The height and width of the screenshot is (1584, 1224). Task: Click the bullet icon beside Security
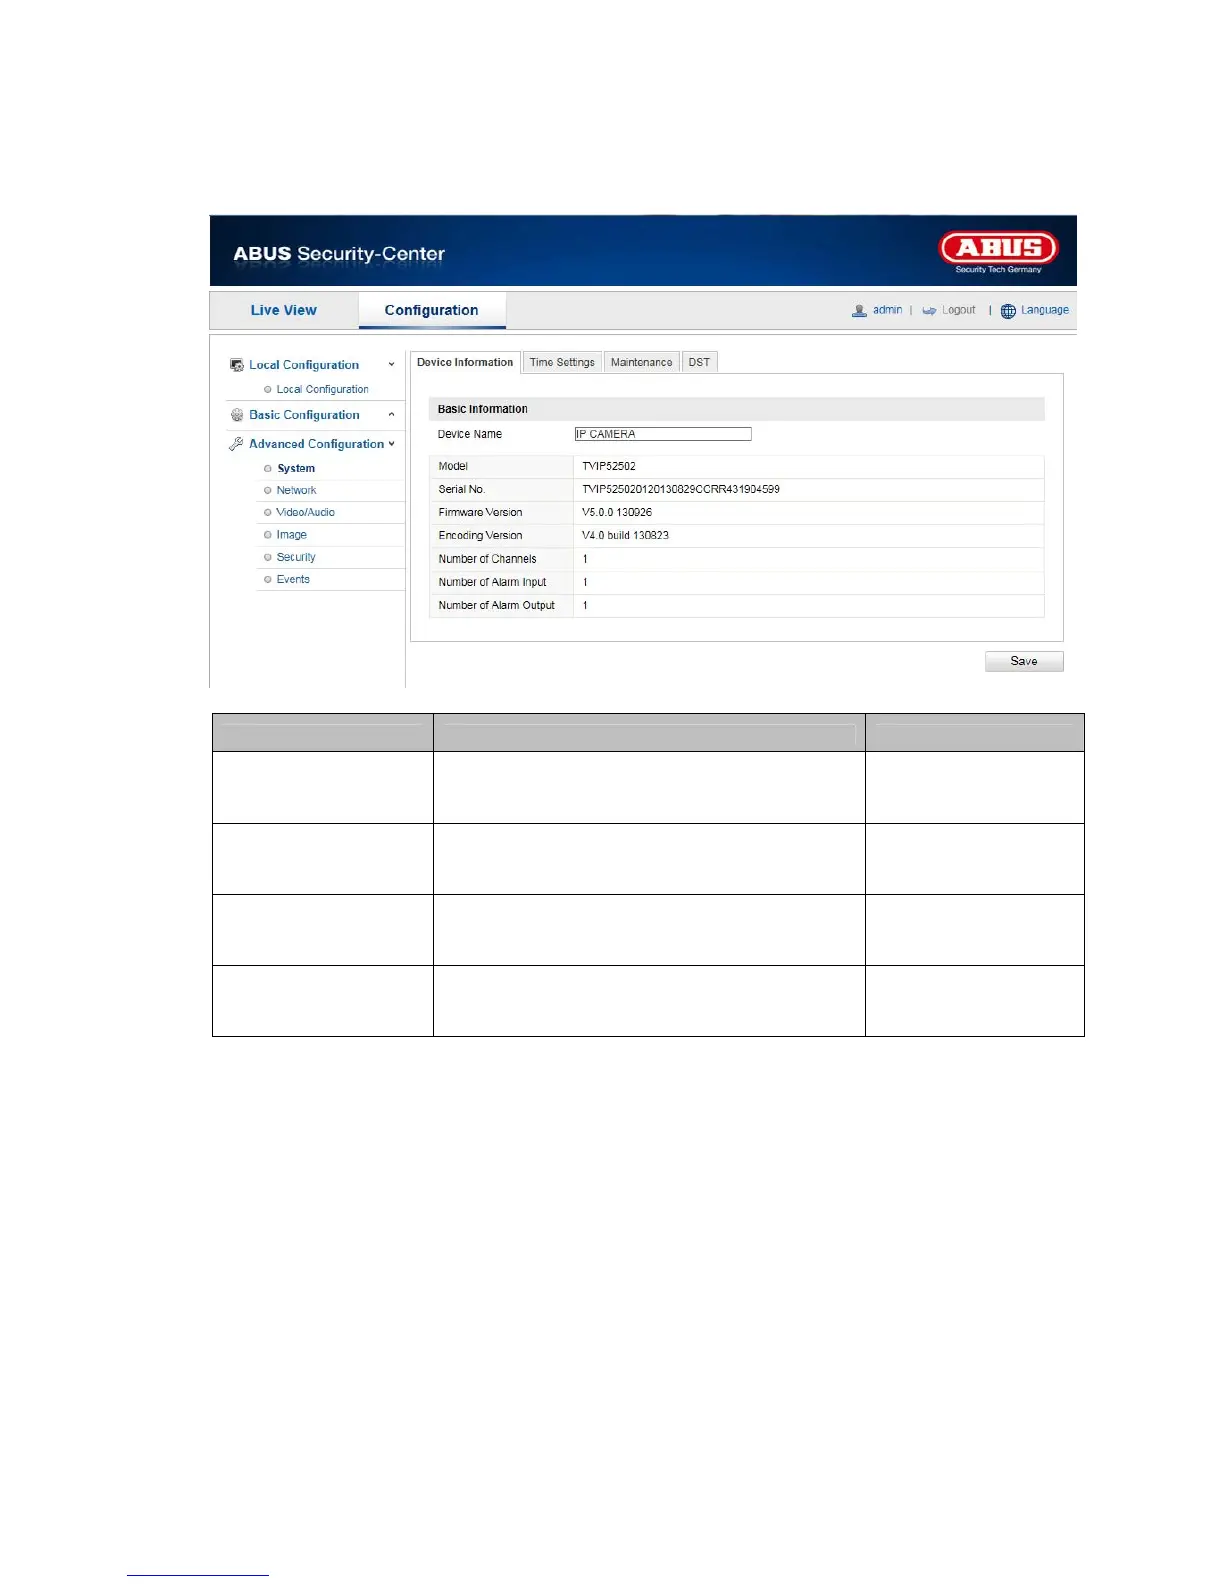tap(267, 557)
